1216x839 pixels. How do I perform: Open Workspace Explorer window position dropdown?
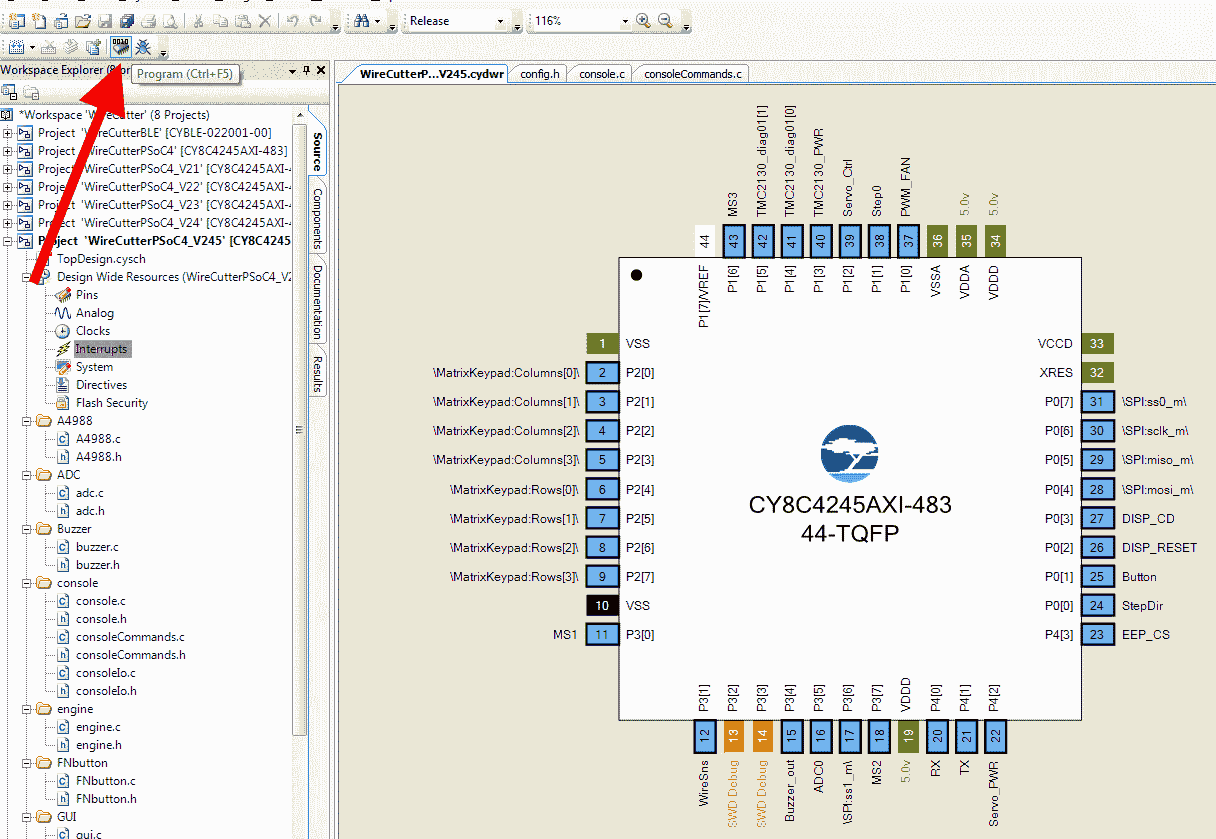point(293,70)
